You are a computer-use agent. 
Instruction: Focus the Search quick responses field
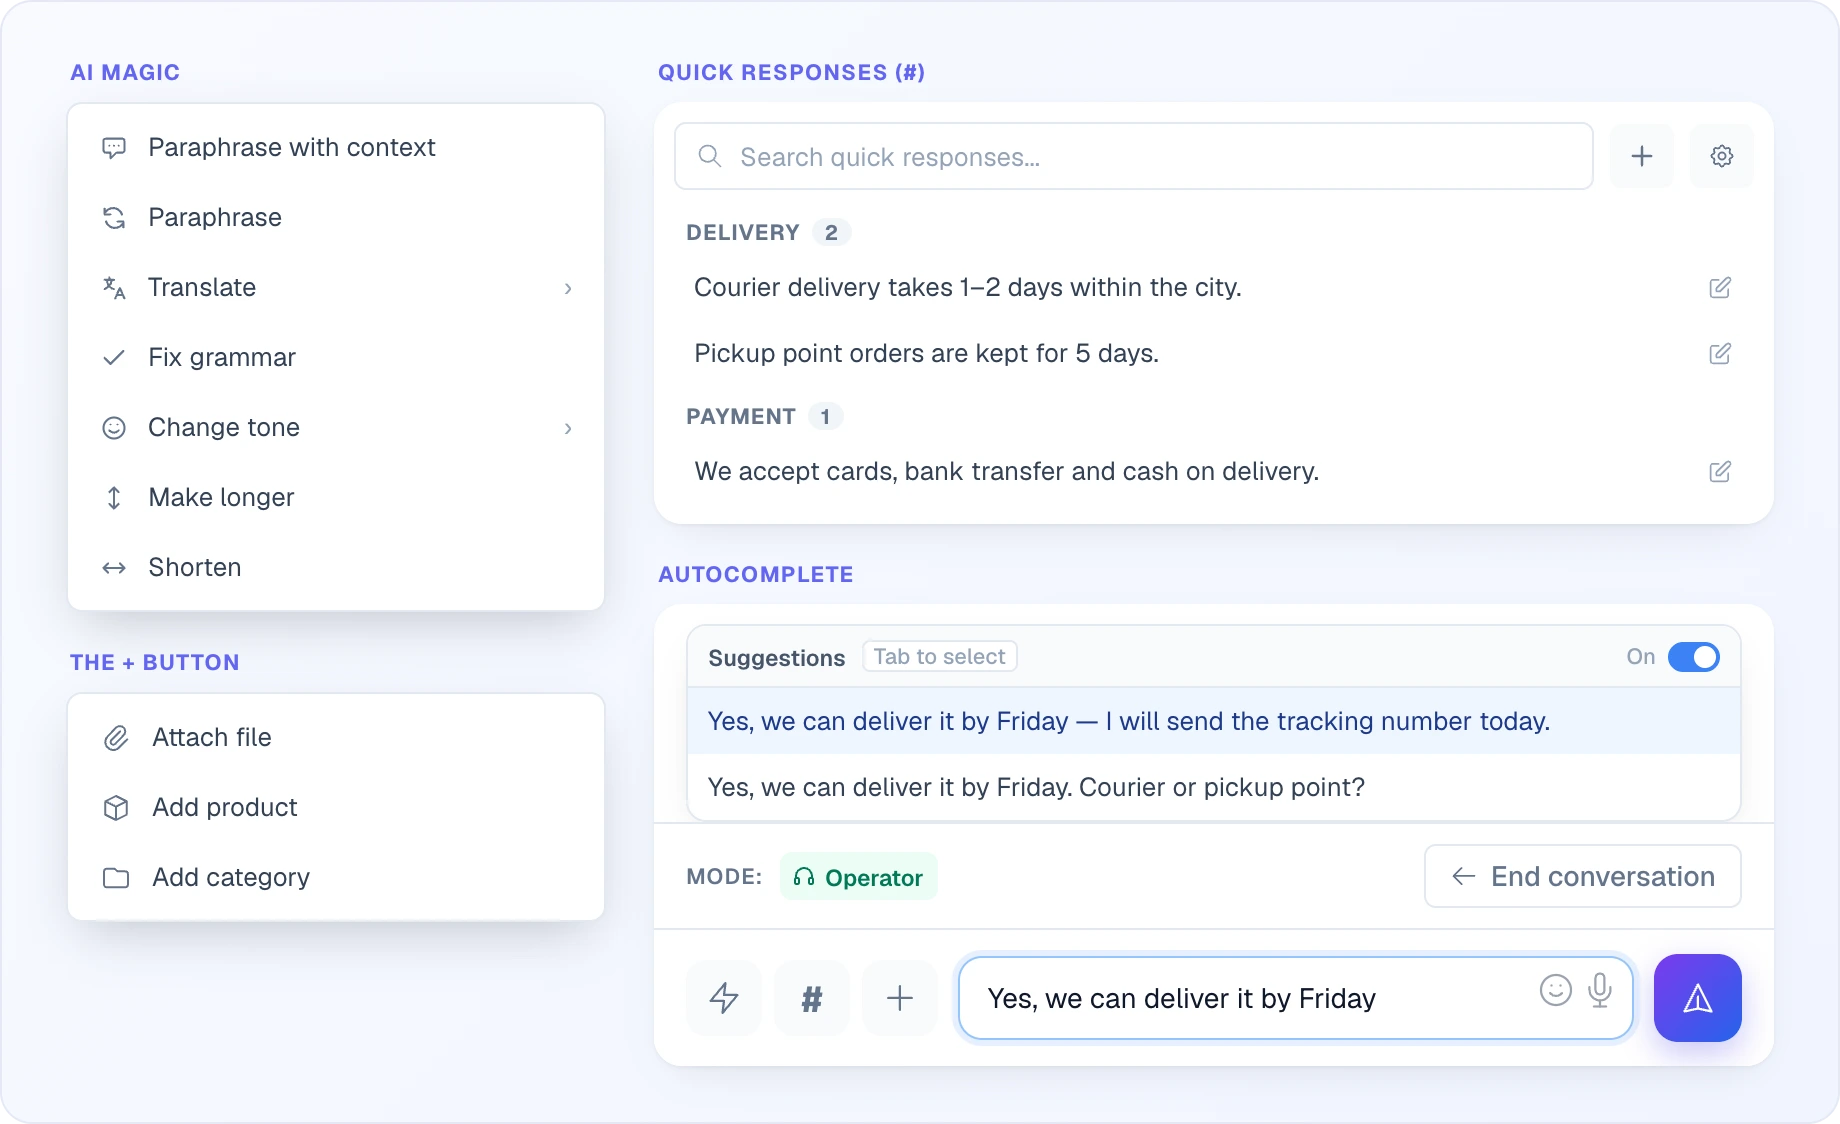(1134, 156)
